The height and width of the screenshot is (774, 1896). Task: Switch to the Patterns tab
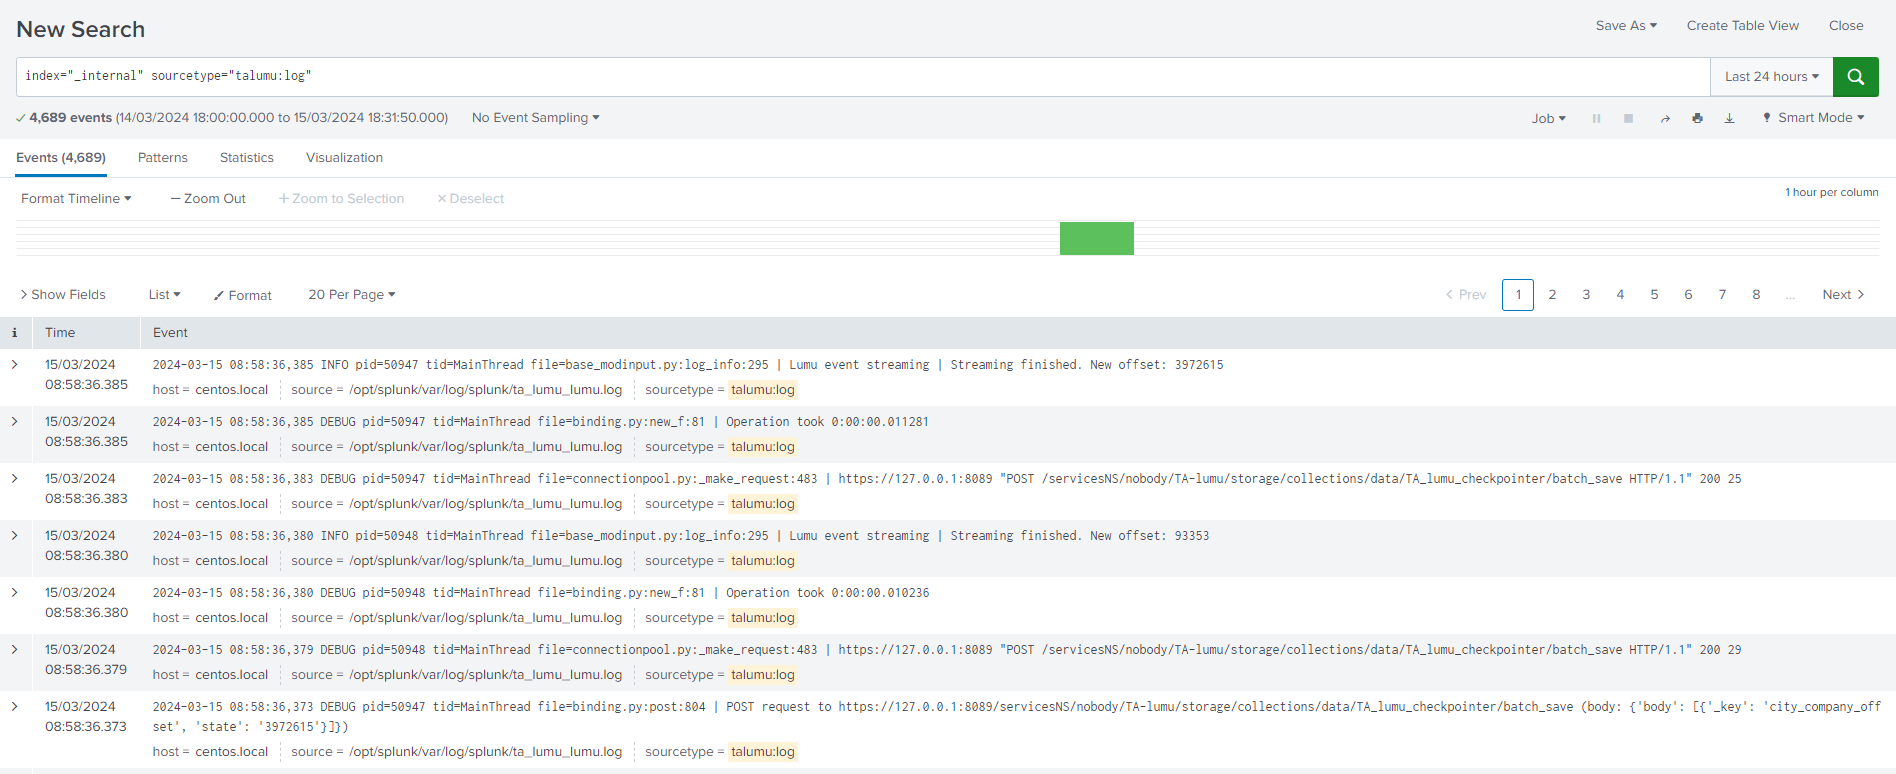(162, 158)
